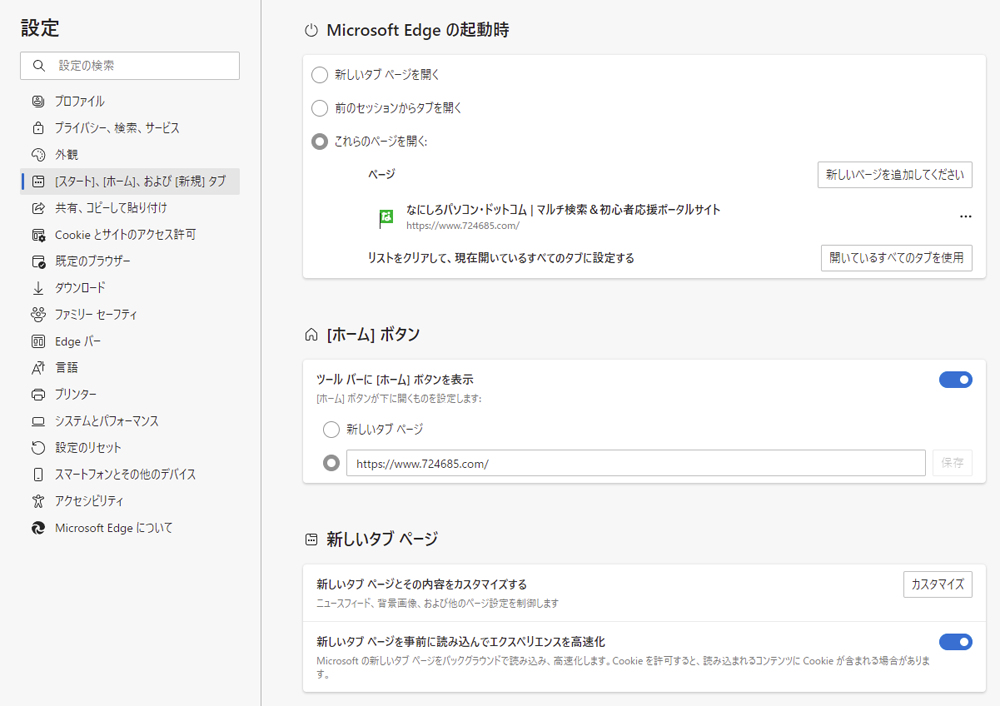Click the profile icon in the sidebar
This screenshot has height=706, width=1000.
click(38, 101)
